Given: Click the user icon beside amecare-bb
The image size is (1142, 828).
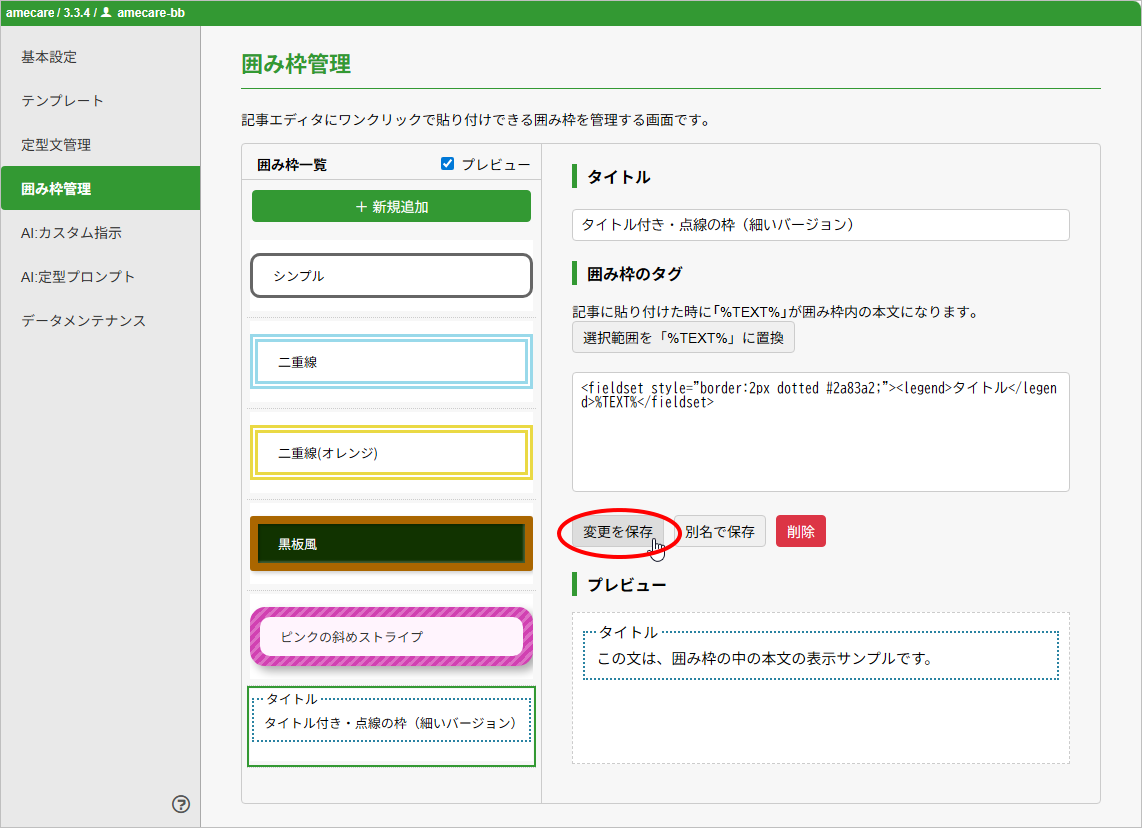Looking at the screenshot, I should click(x=107, y=13).
